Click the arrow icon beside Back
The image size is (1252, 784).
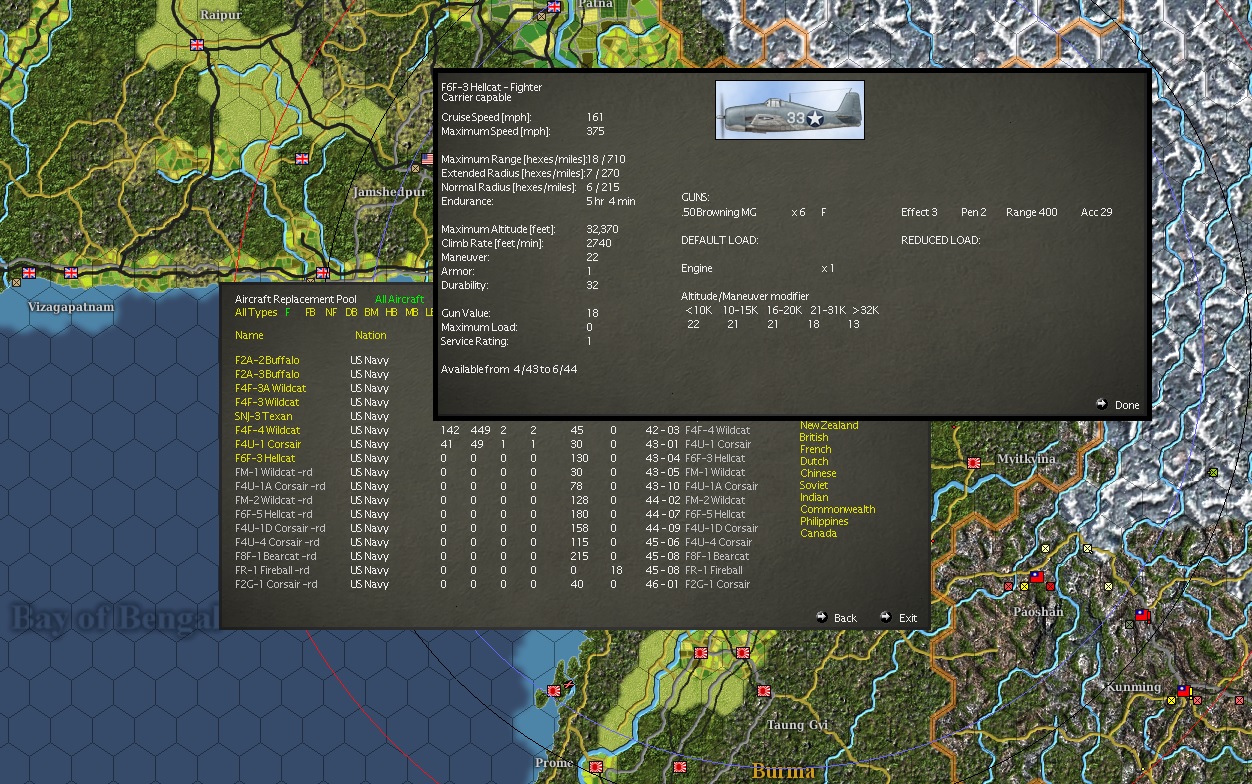pyautogui.click(x=821, y=617)
